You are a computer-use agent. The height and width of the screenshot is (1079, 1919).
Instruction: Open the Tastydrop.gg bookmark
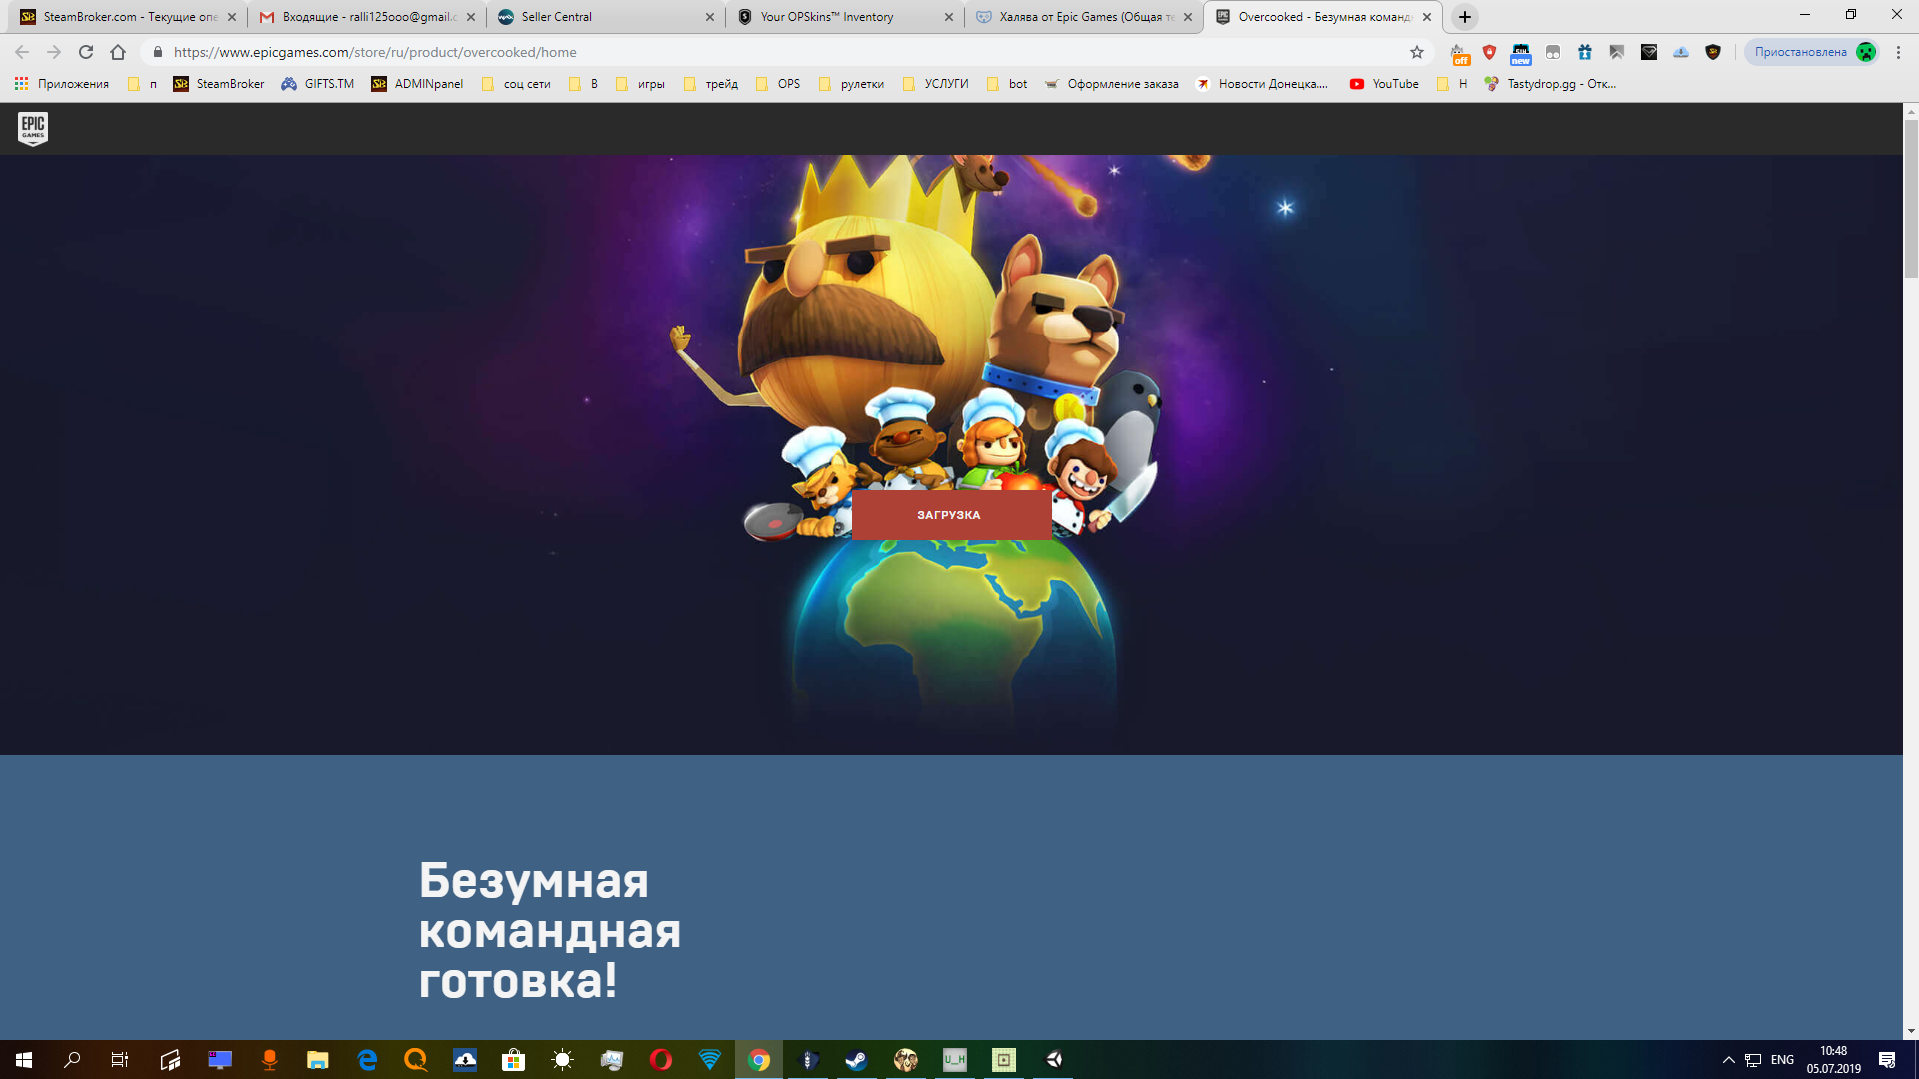[x=1550, y=84]
